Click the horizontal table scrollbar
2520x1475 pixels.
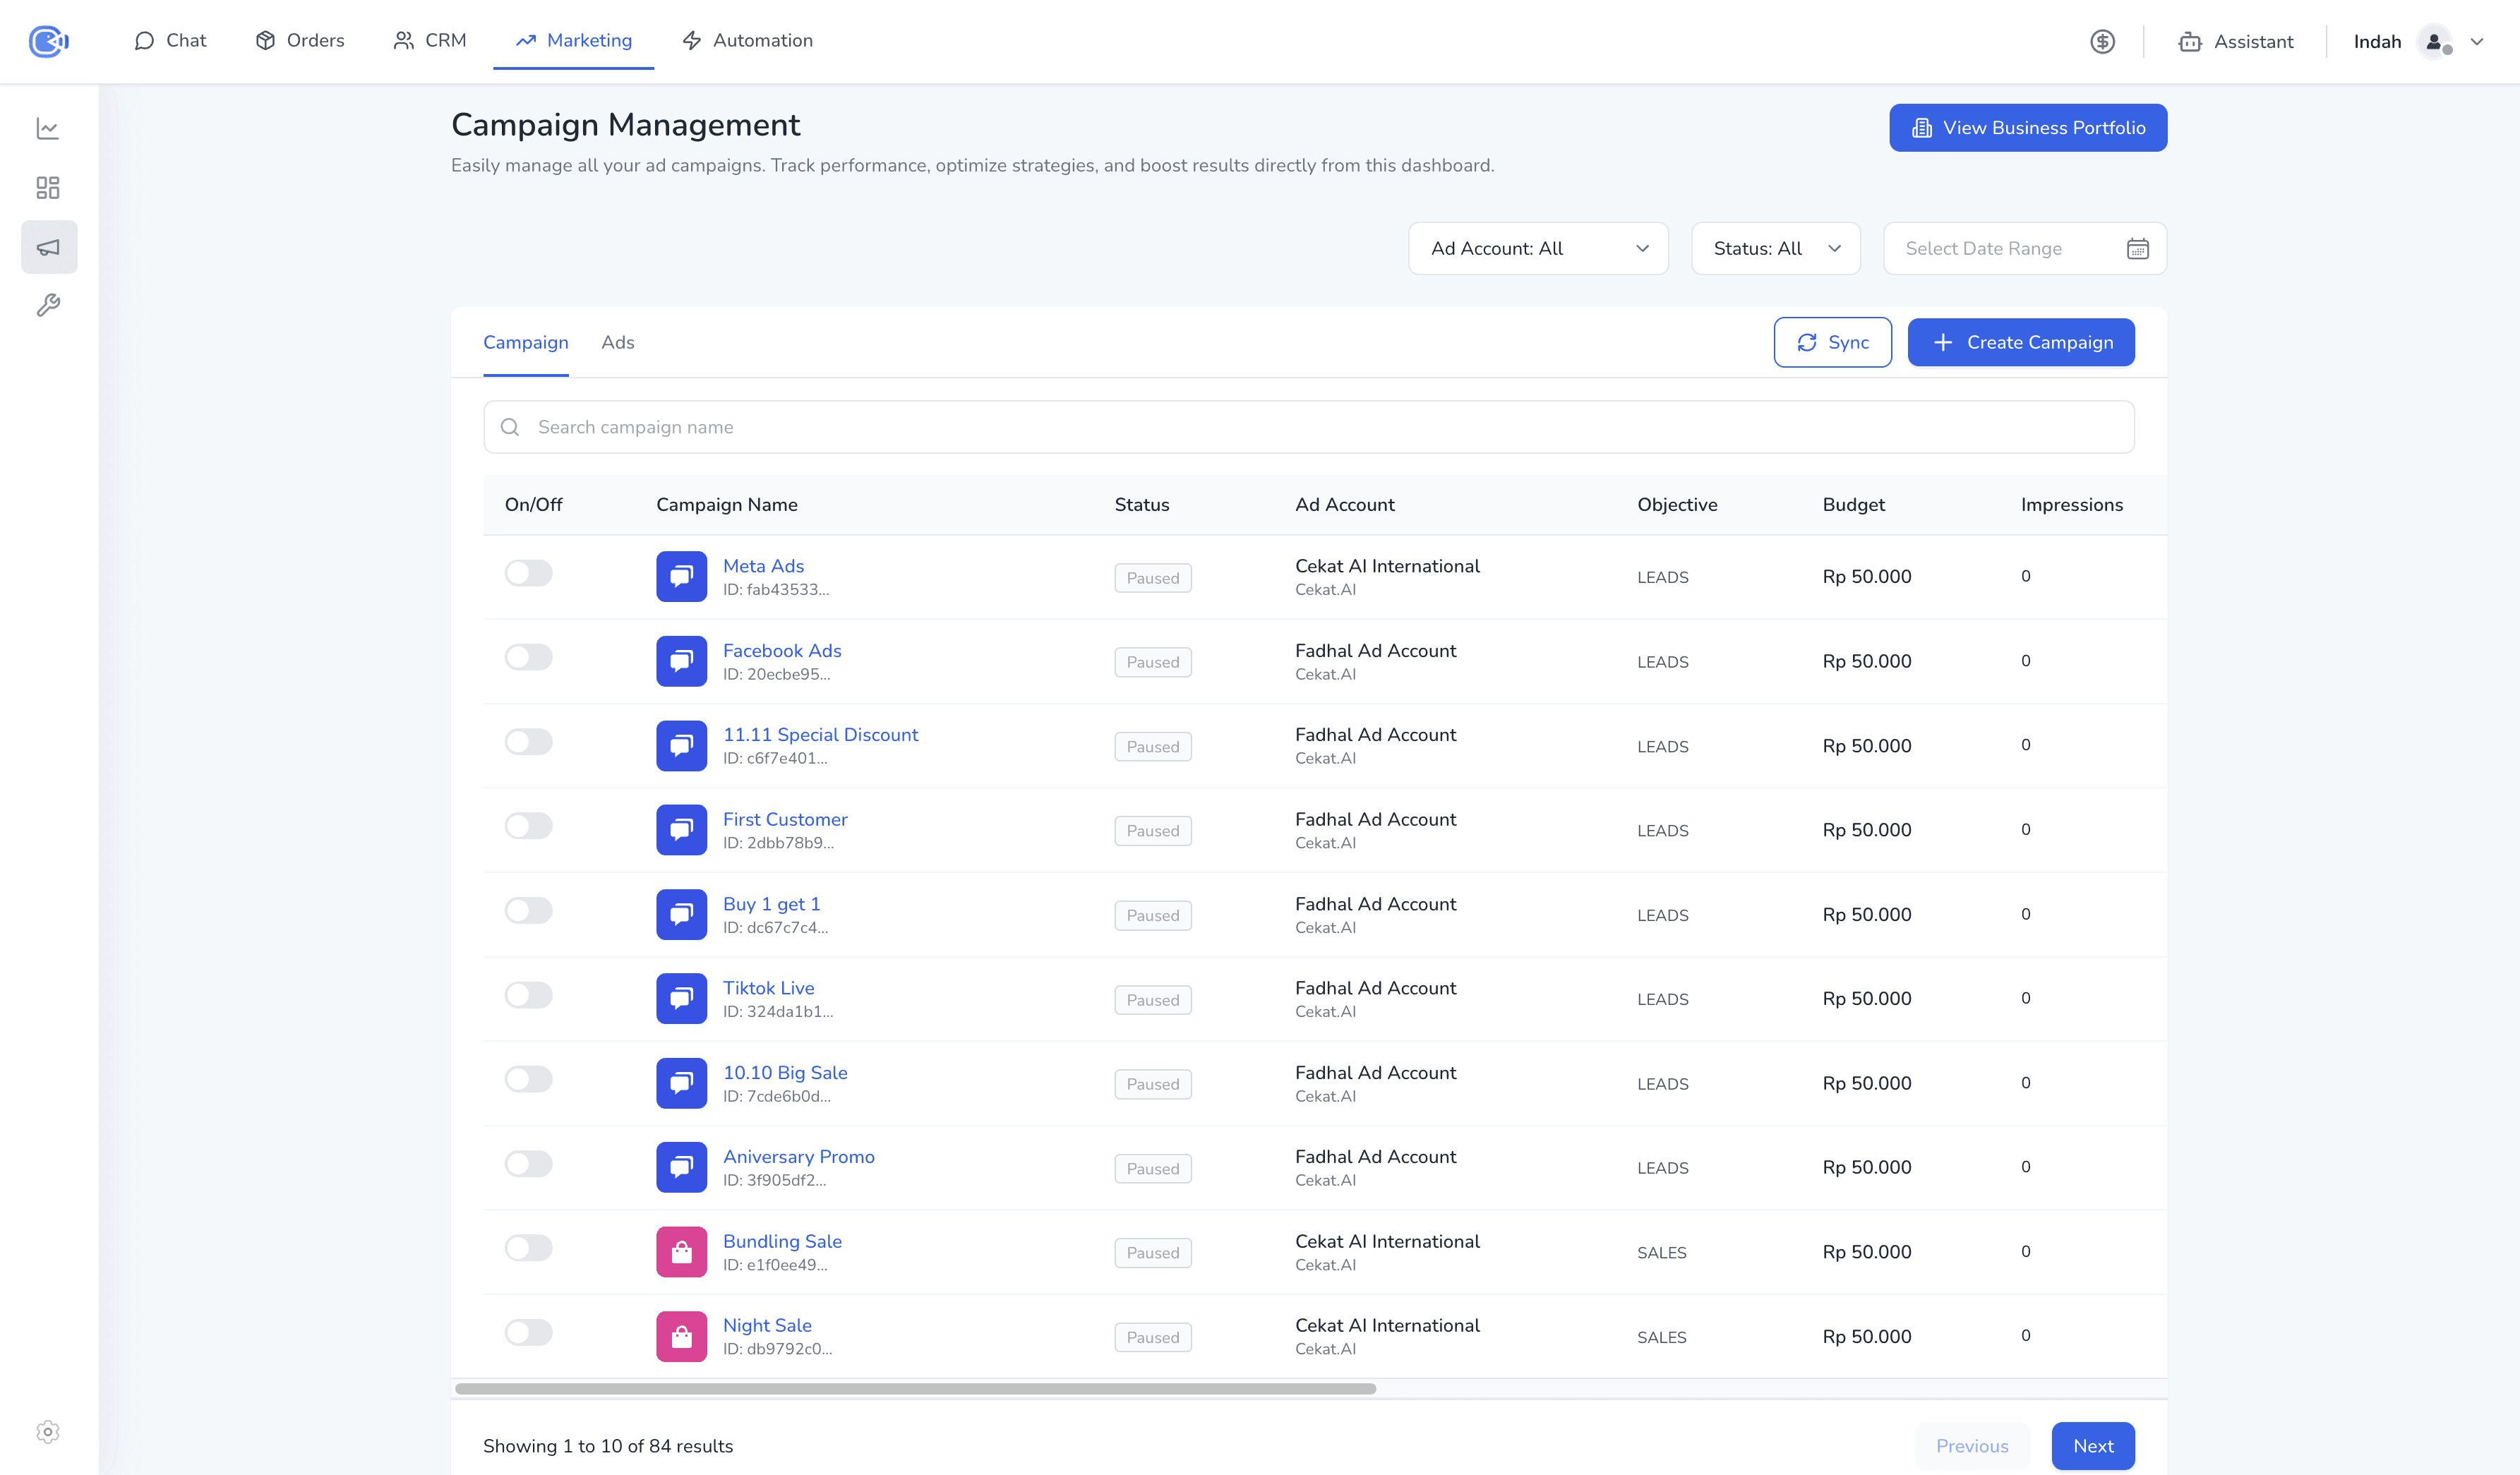(915, 1389)
